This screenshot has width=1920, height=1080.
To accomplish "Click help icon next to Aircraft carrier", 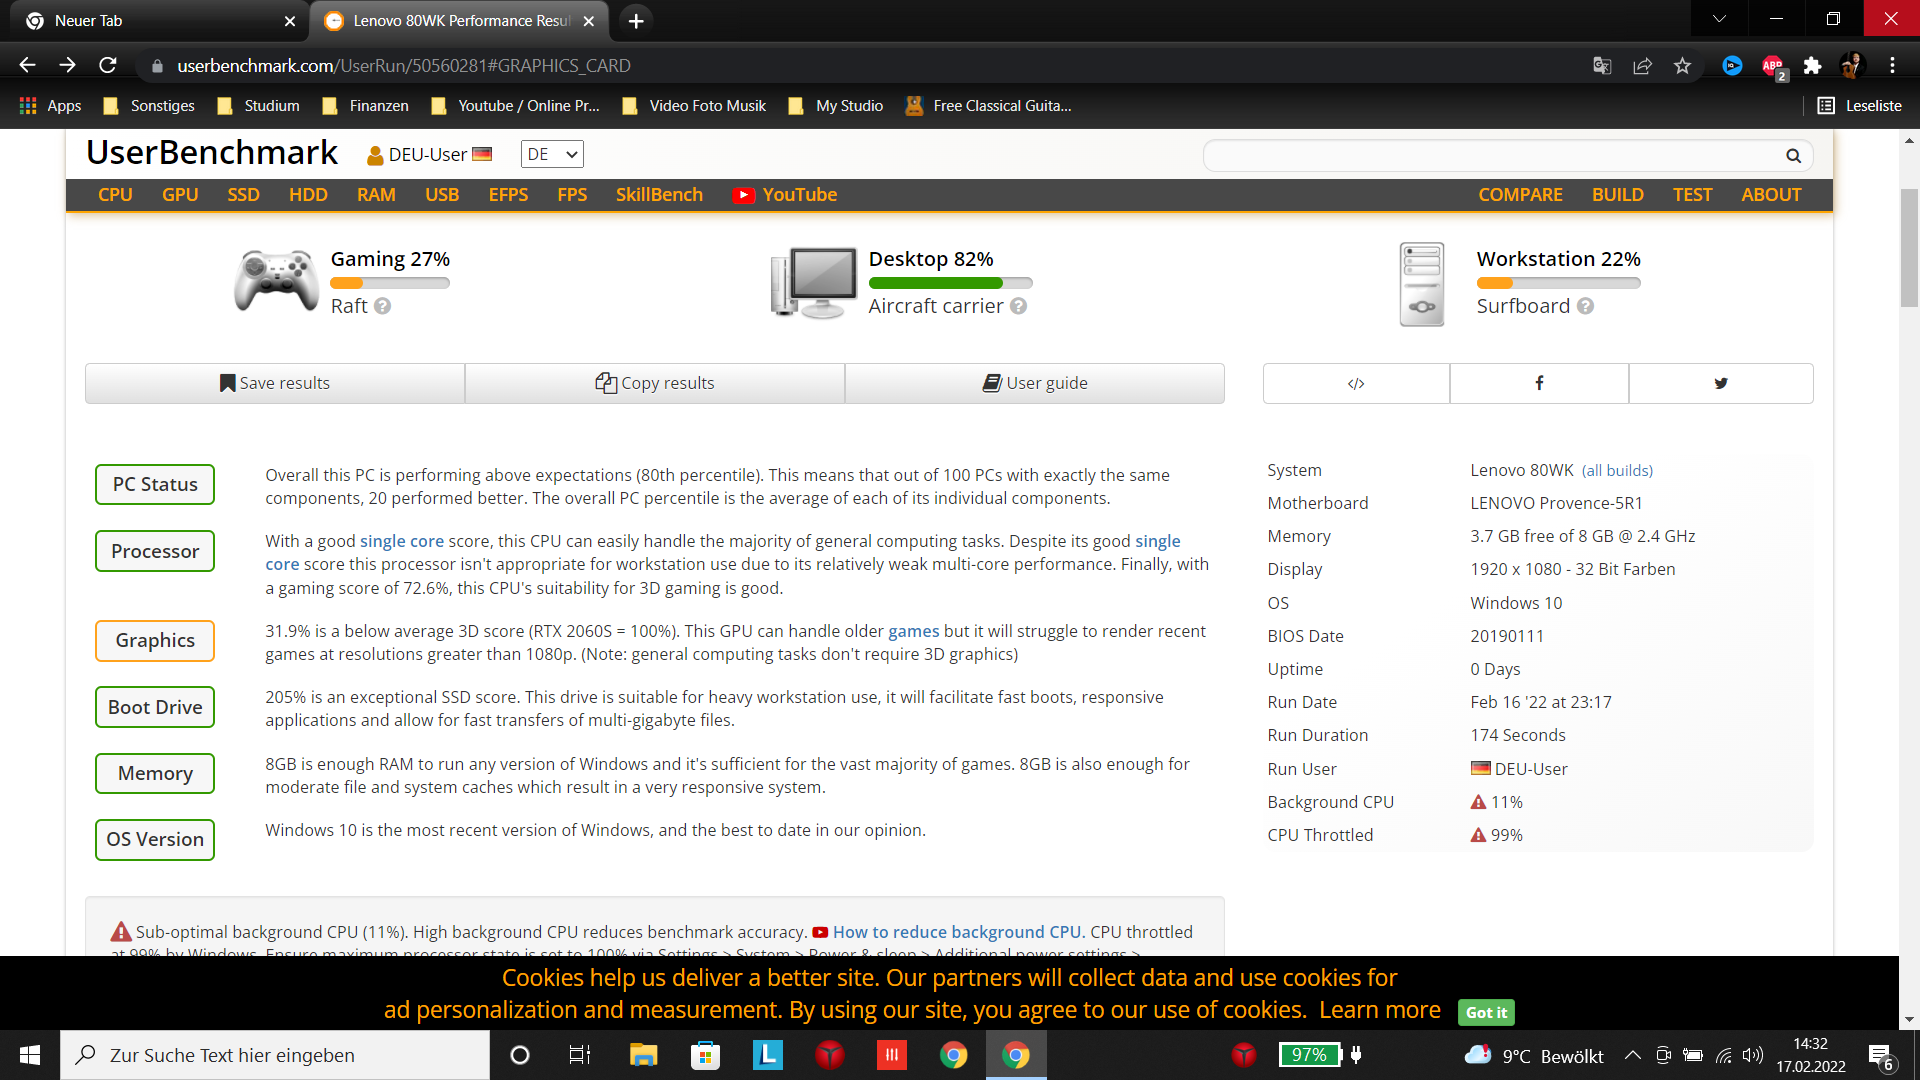I will pos(1018,306).
